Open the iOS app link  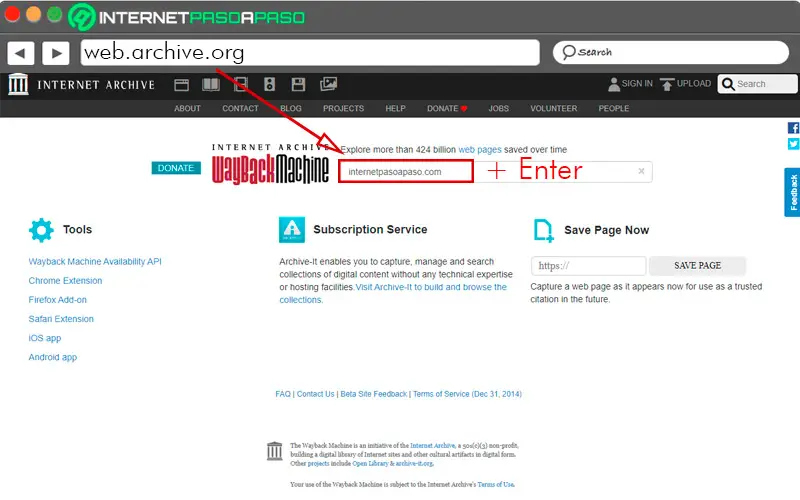pos(45,338)
